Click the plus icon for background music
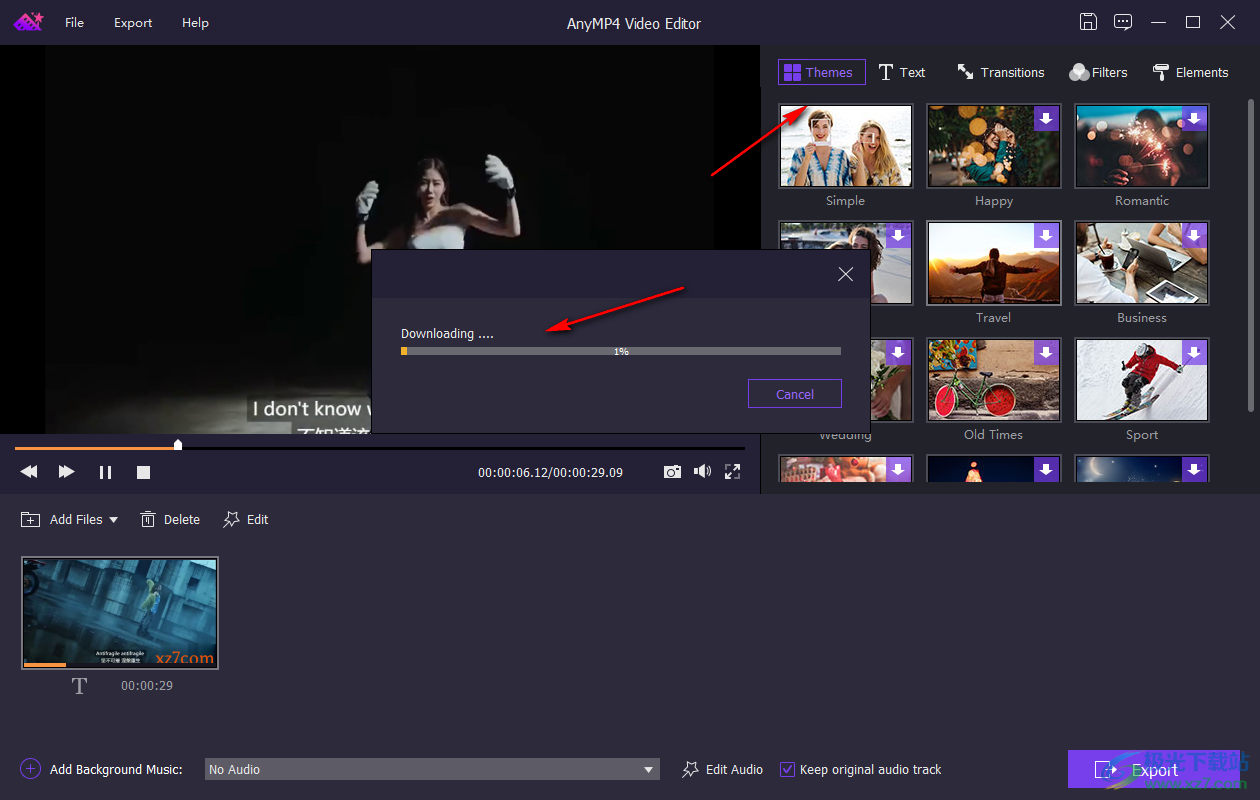This screenshot has height=800, width=1260. point(30,769)
